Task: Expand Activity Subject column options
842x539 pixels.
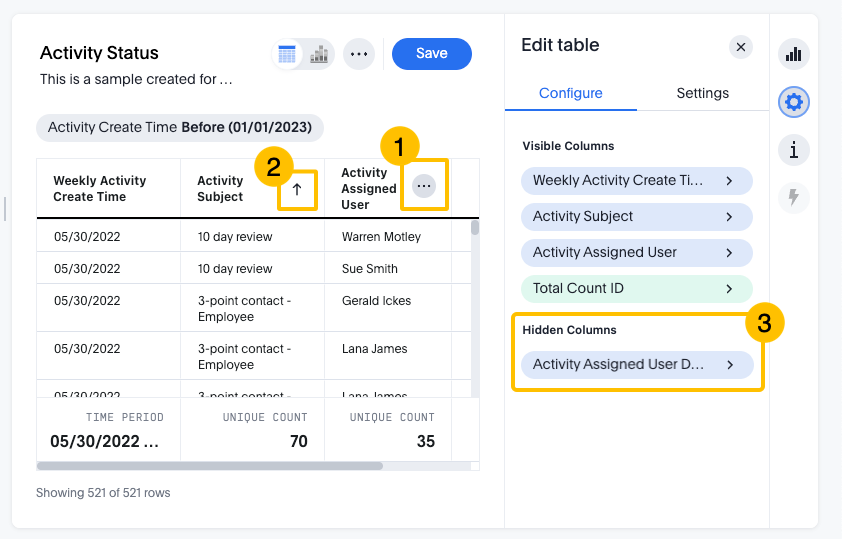Action: 636,216
